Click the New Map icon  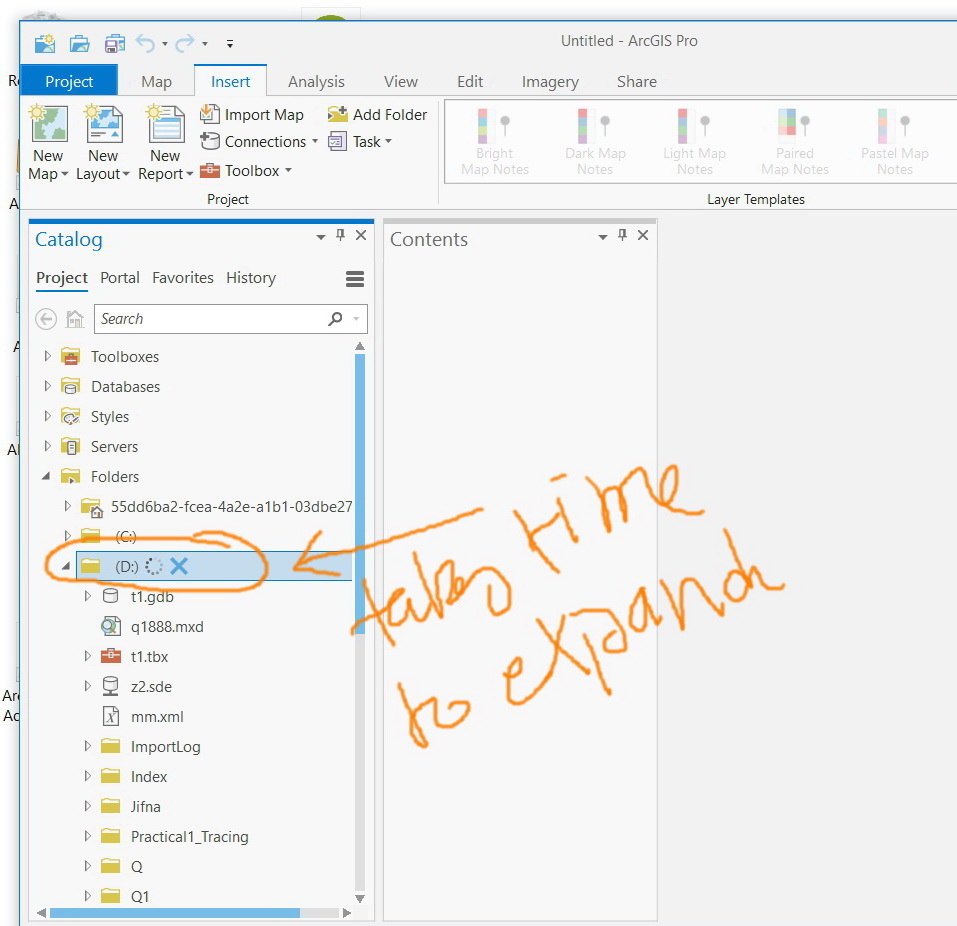(x=49, y=124)
